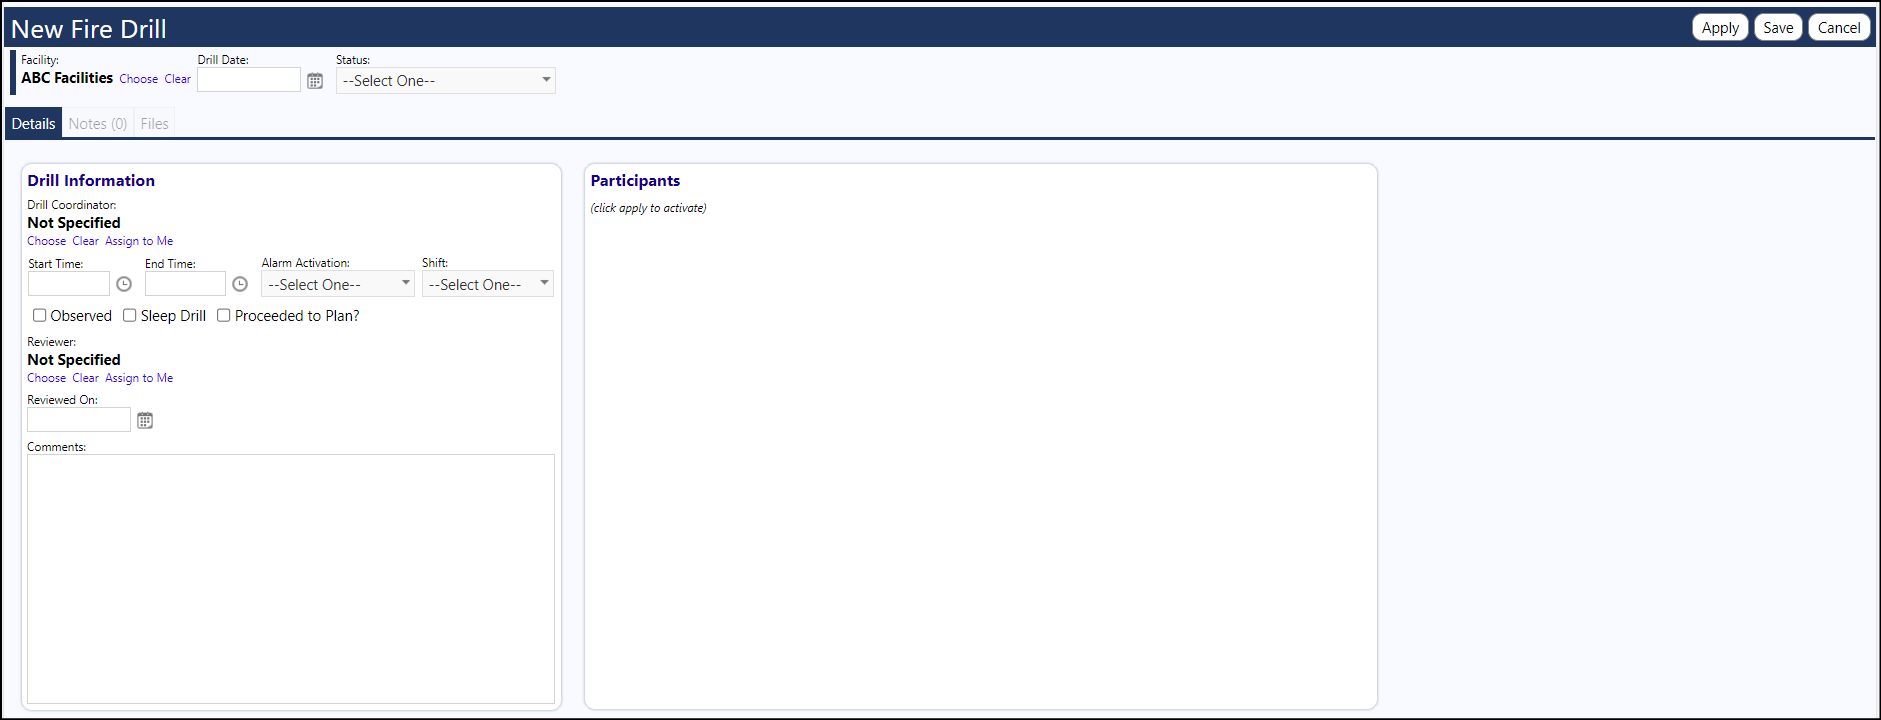This screenshot has height=720, width=1881.
Task: Click inside the Comments text area
Action: click(x=291, y=579)
